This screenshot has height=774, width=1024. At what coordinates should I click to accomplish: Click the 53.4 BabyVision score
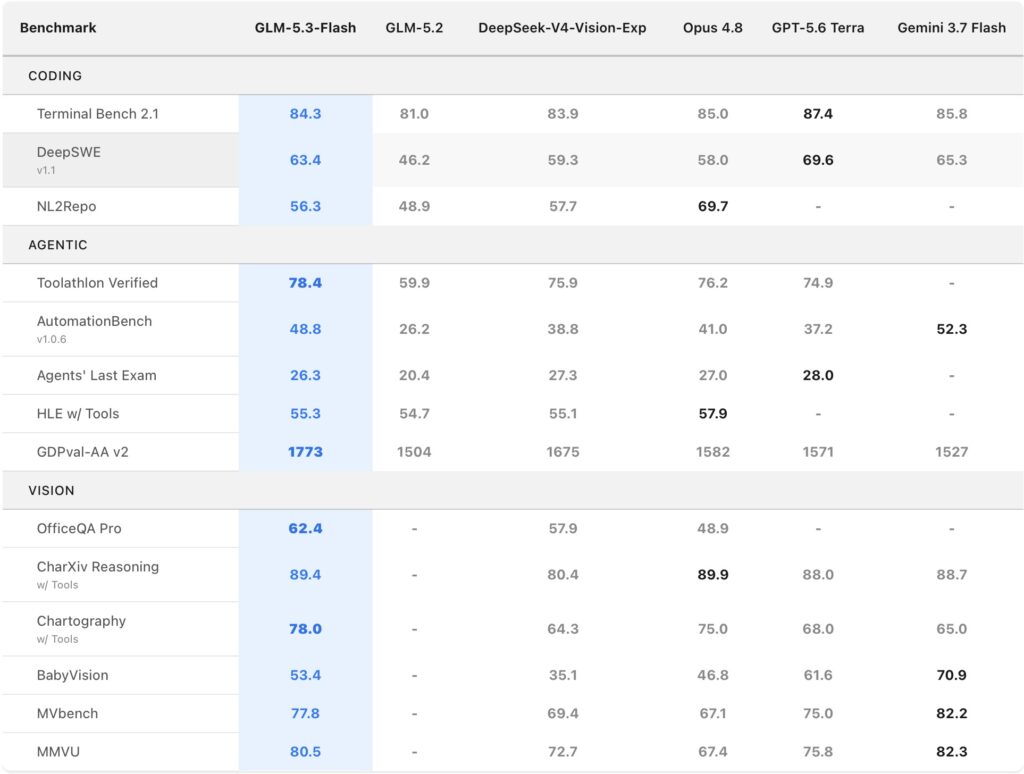coord(305,675)
